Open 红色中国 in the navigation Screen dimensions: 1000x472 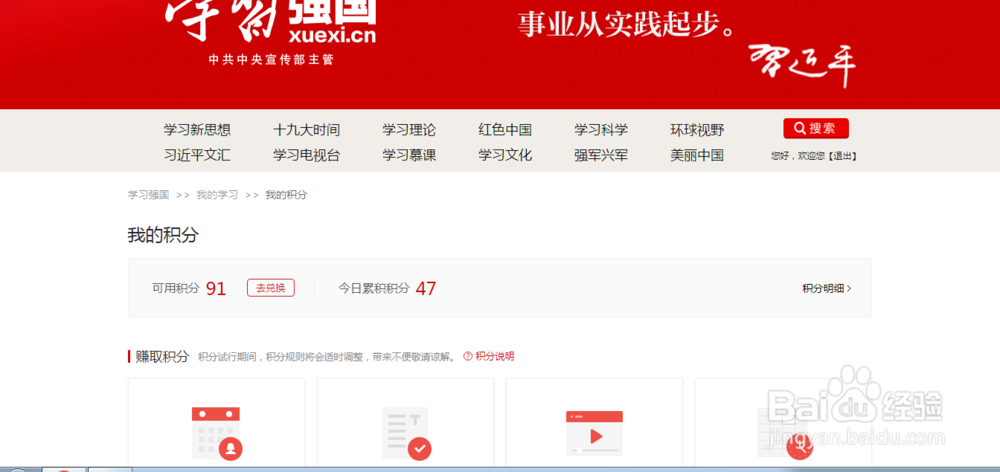505,130
